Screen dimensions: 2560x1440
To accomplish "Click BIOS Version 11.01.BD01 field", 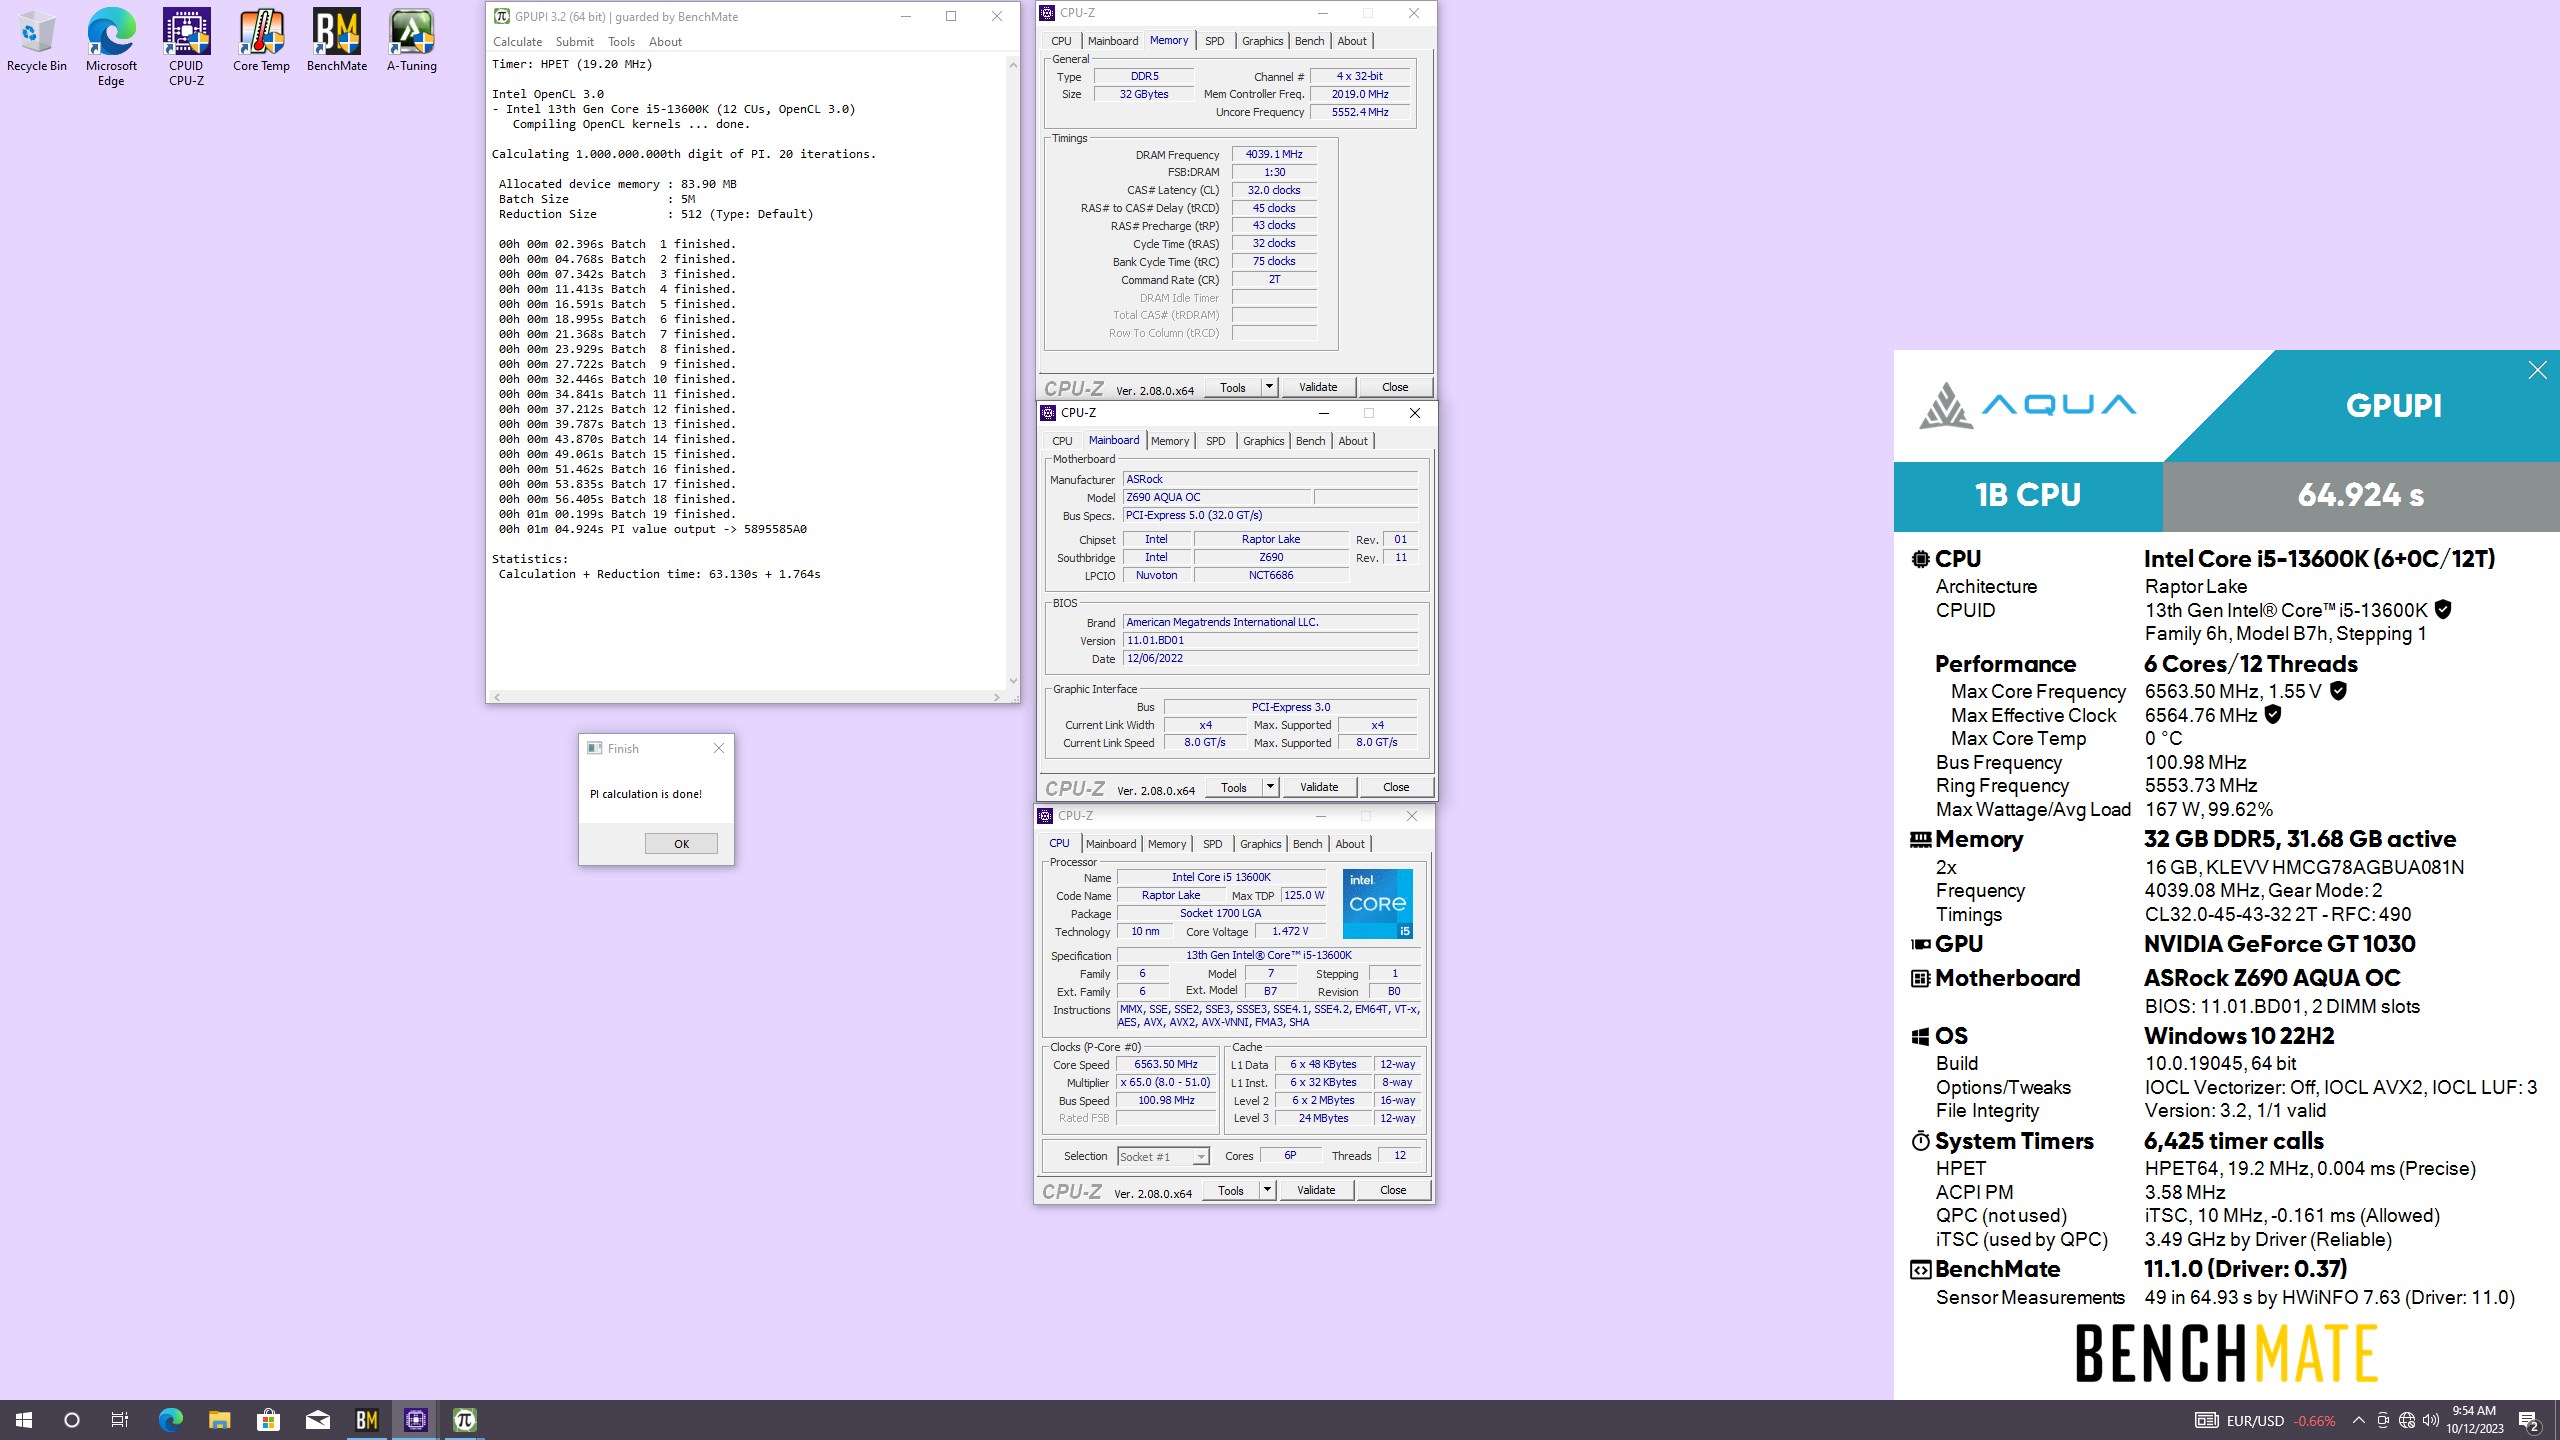I will (x=1270, y=640).
